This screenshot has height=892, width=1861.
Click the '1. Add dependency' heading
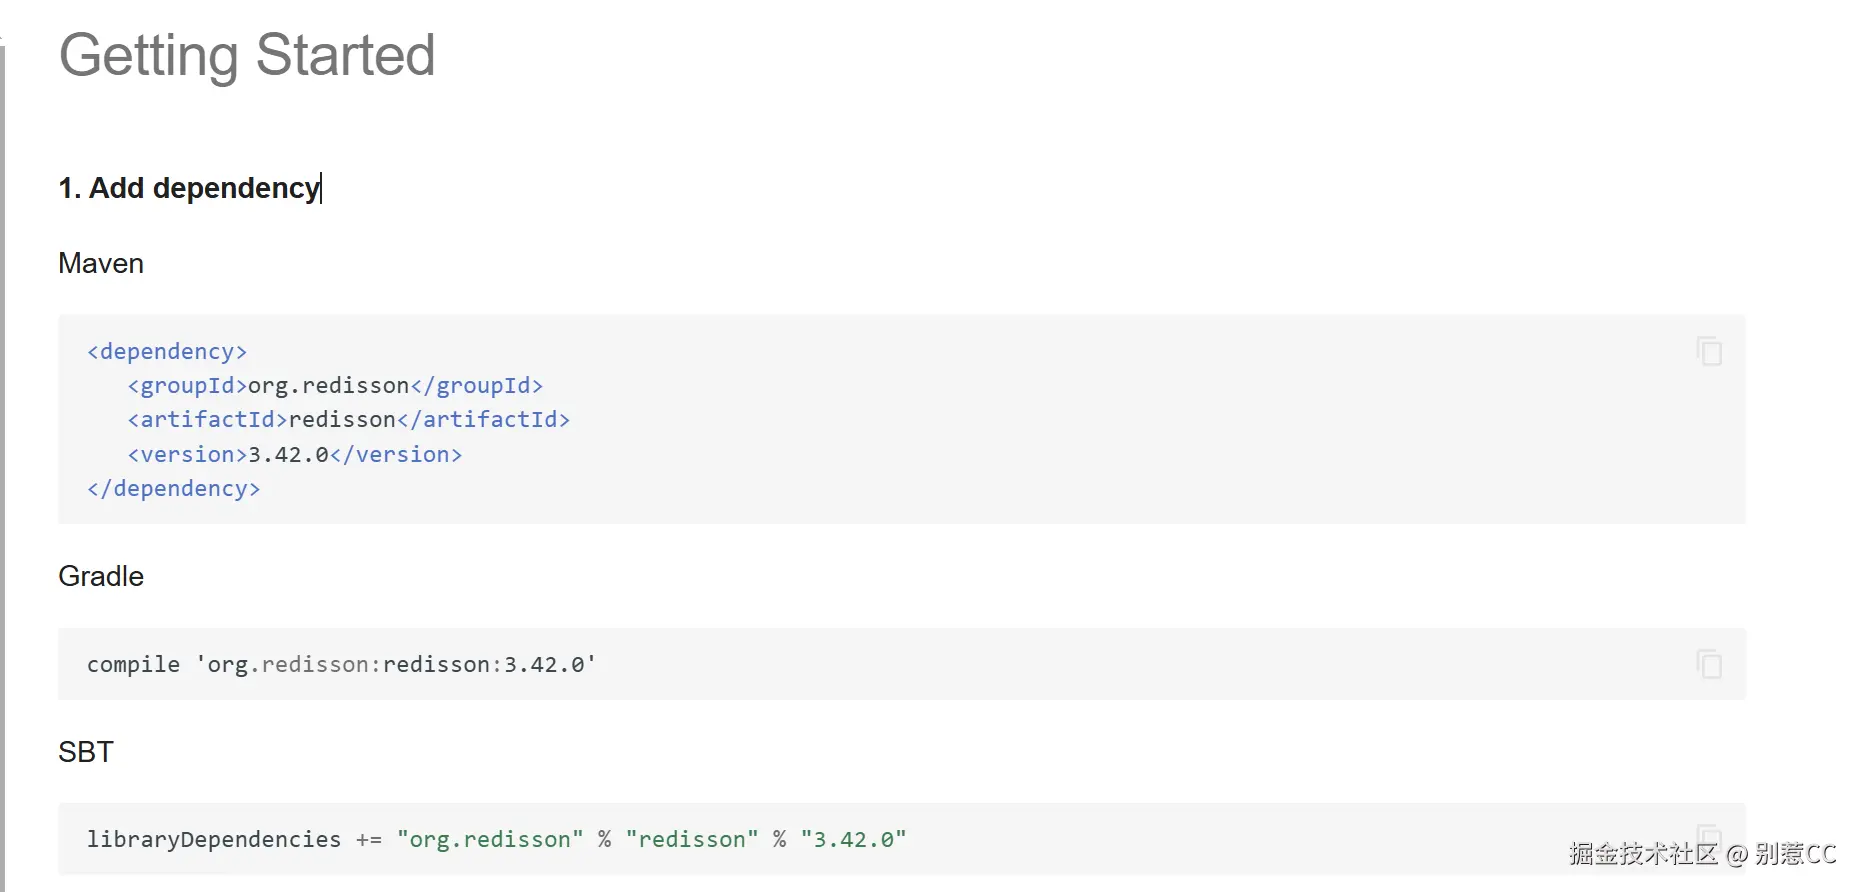[x=189, y=188]
